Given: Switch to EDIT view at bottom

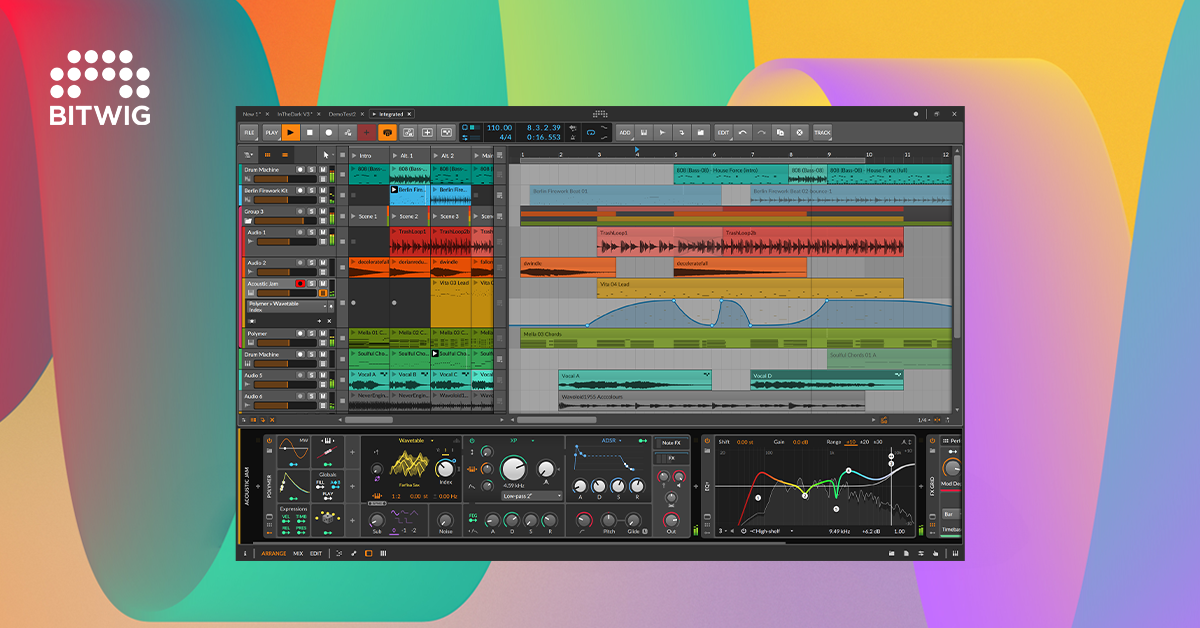Looking at the screenshot, I should pos(316,553).
